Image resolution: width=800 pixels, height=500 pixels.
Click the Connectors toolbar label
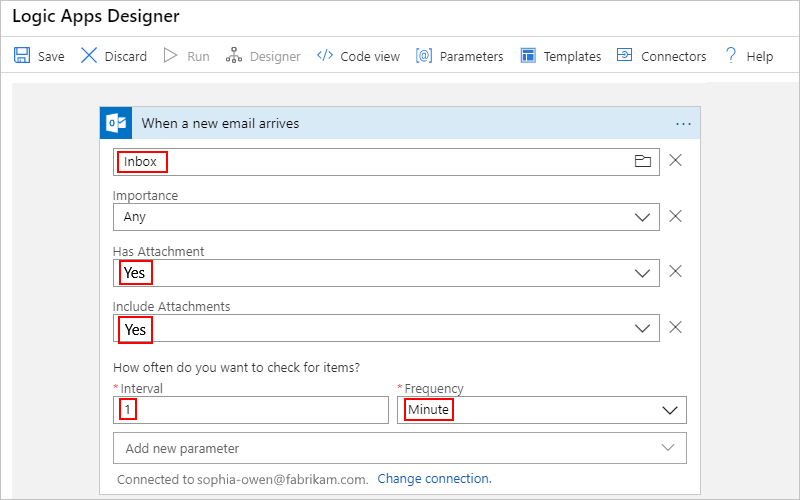tap(673, 56)
